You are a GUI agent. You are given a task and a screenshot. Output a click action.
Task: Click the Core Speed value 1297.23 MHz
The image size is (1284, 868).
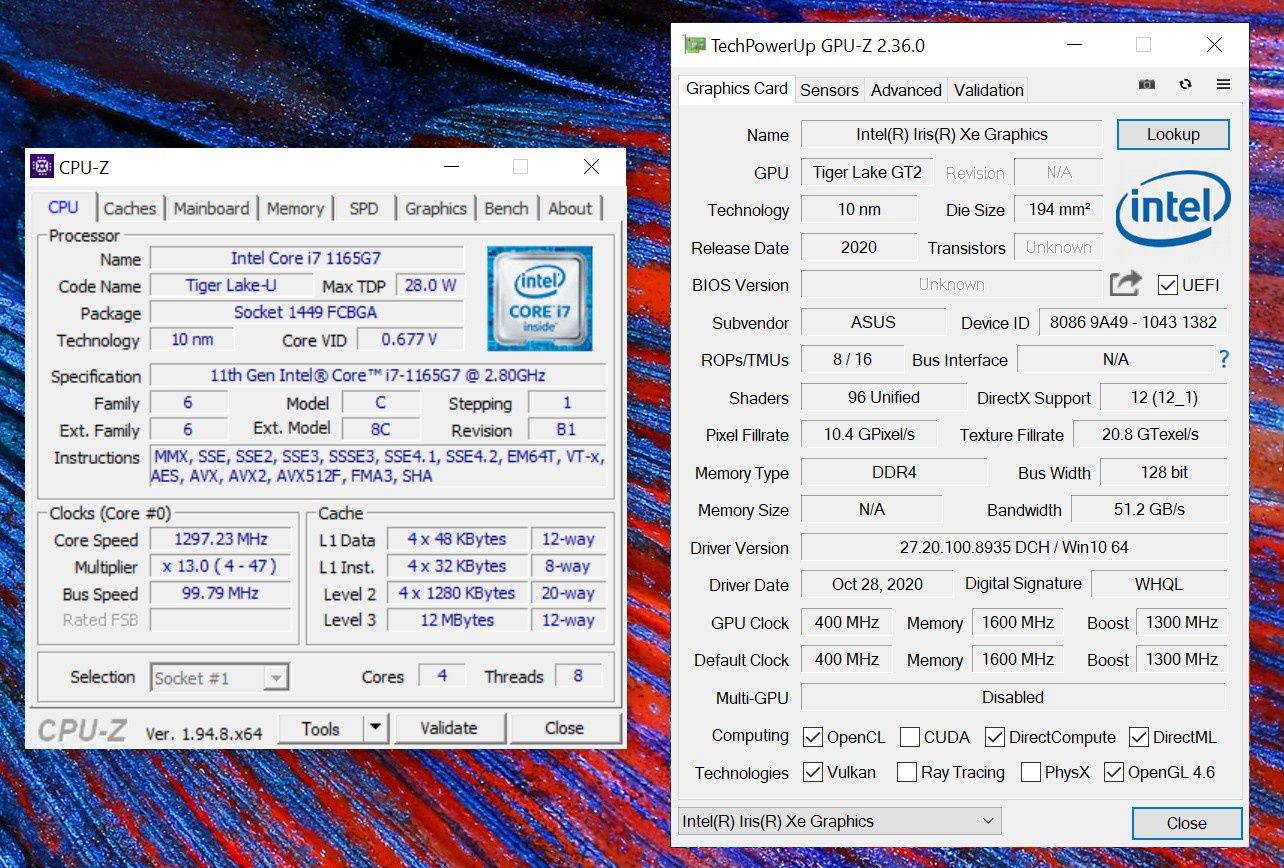pos(220,539)
